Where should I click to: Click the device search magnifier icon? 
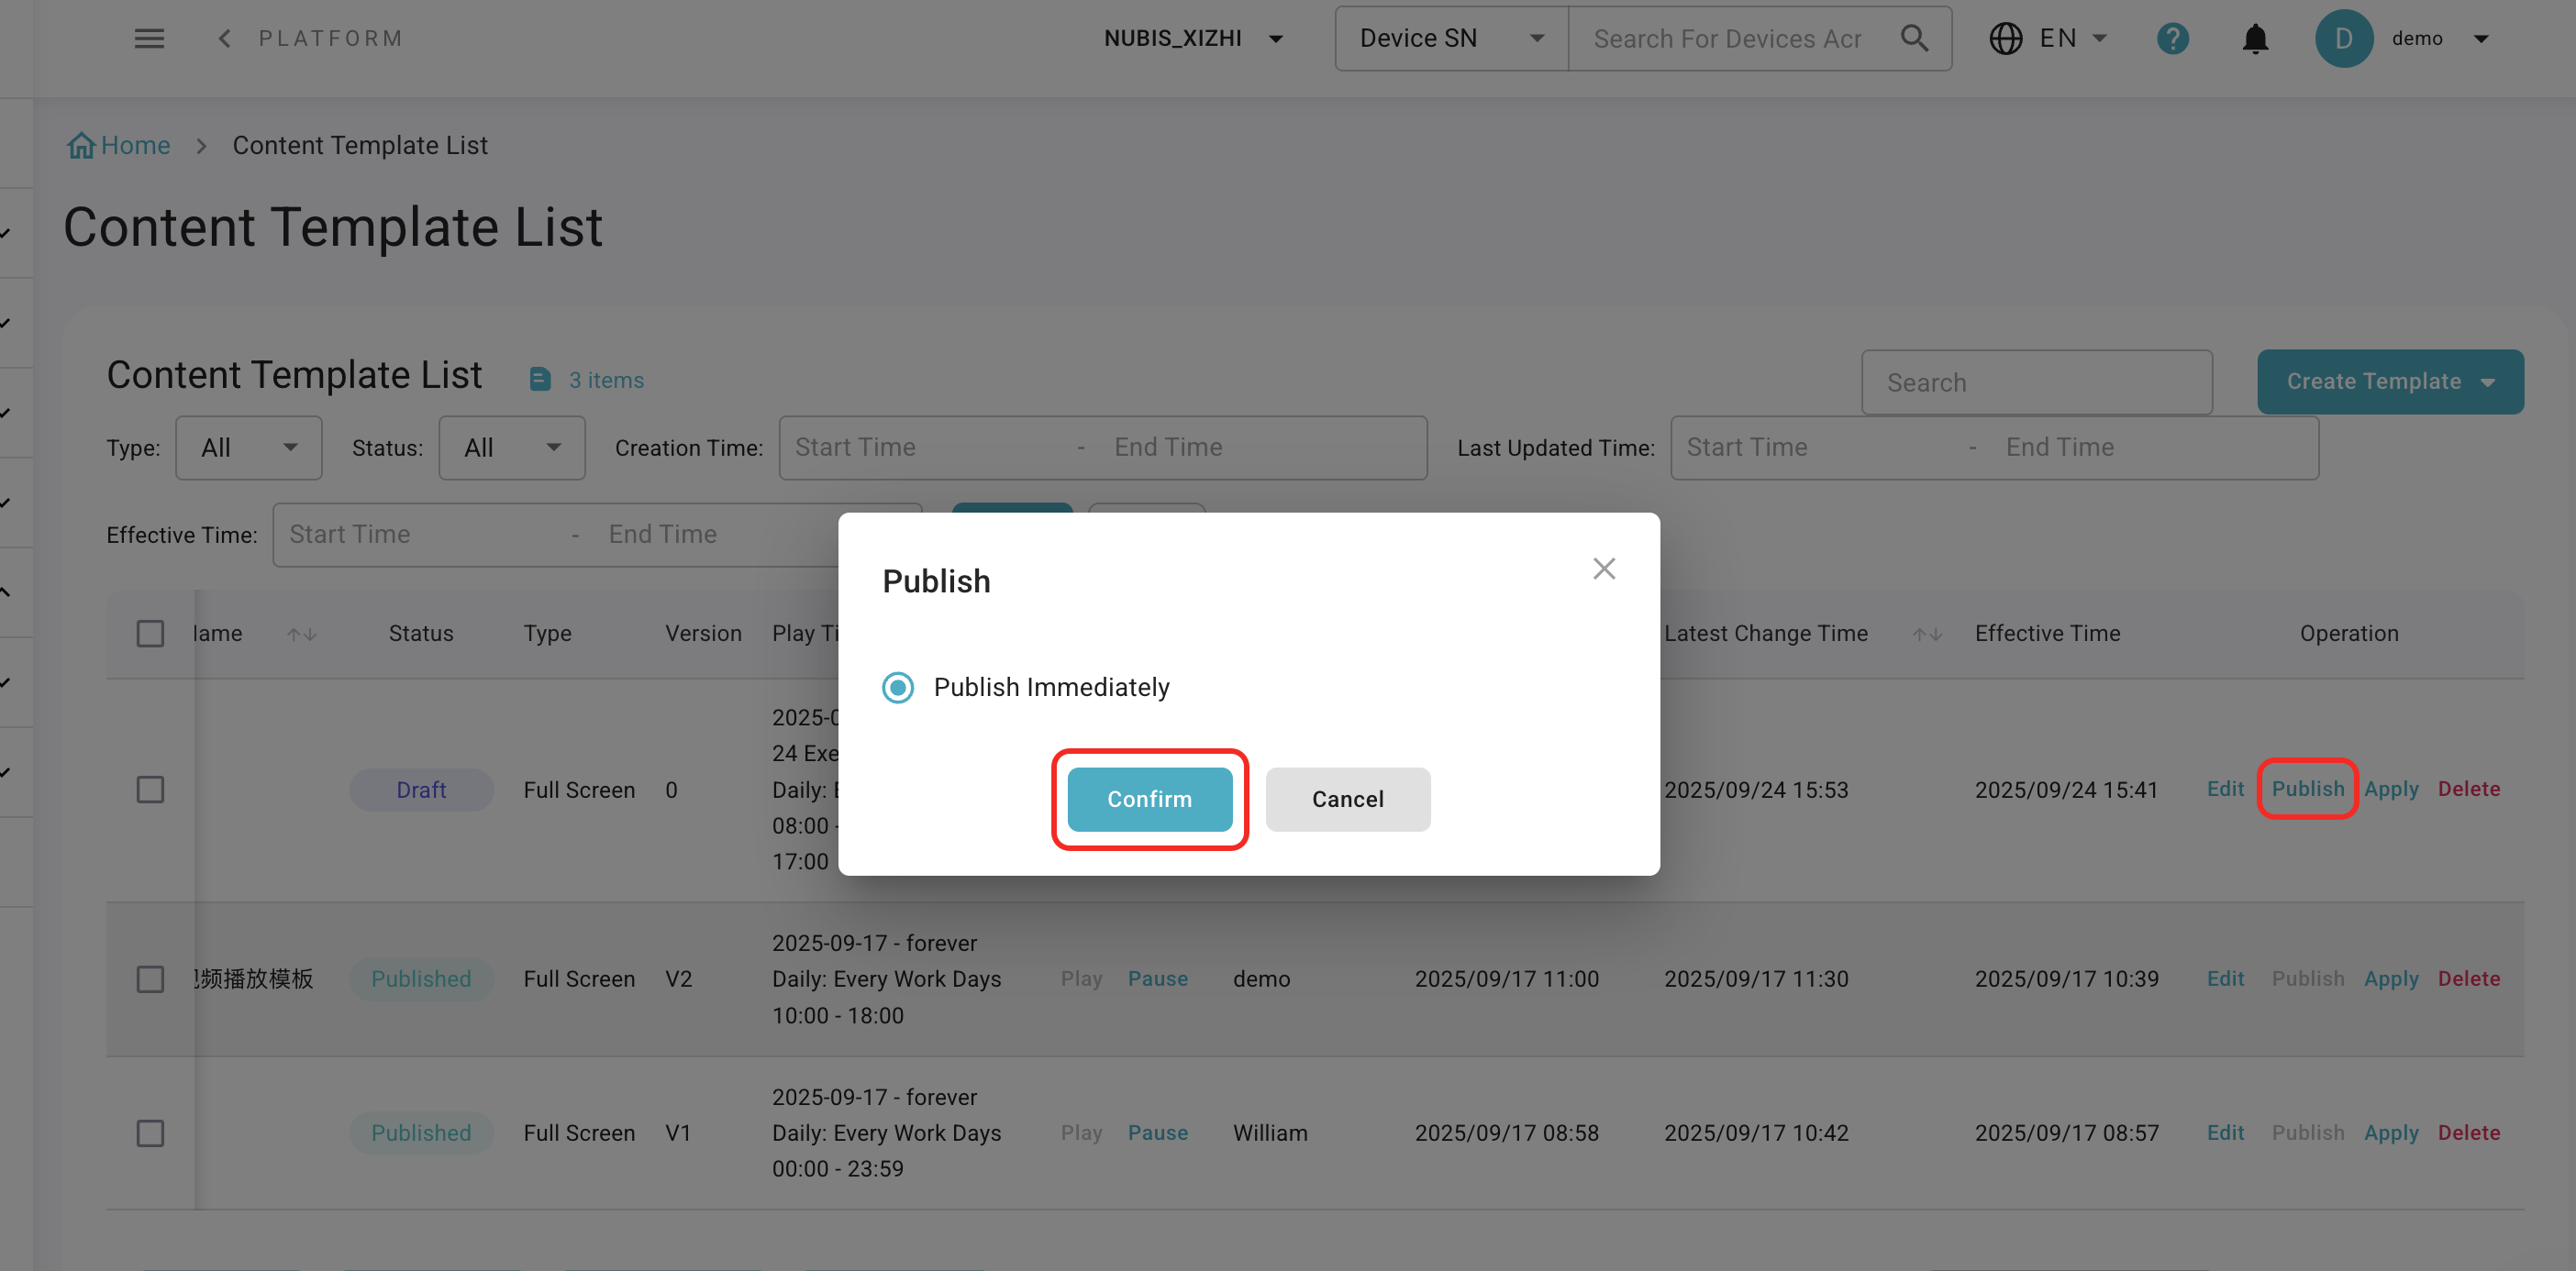click(1914, 38)
